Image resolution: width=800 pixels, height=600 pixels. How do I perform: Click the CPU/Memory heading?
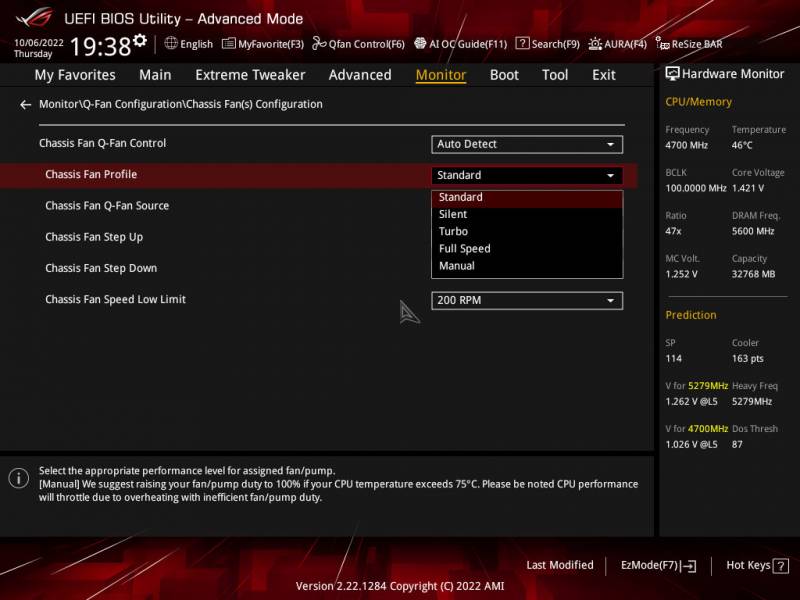click(x=698, y=102)
